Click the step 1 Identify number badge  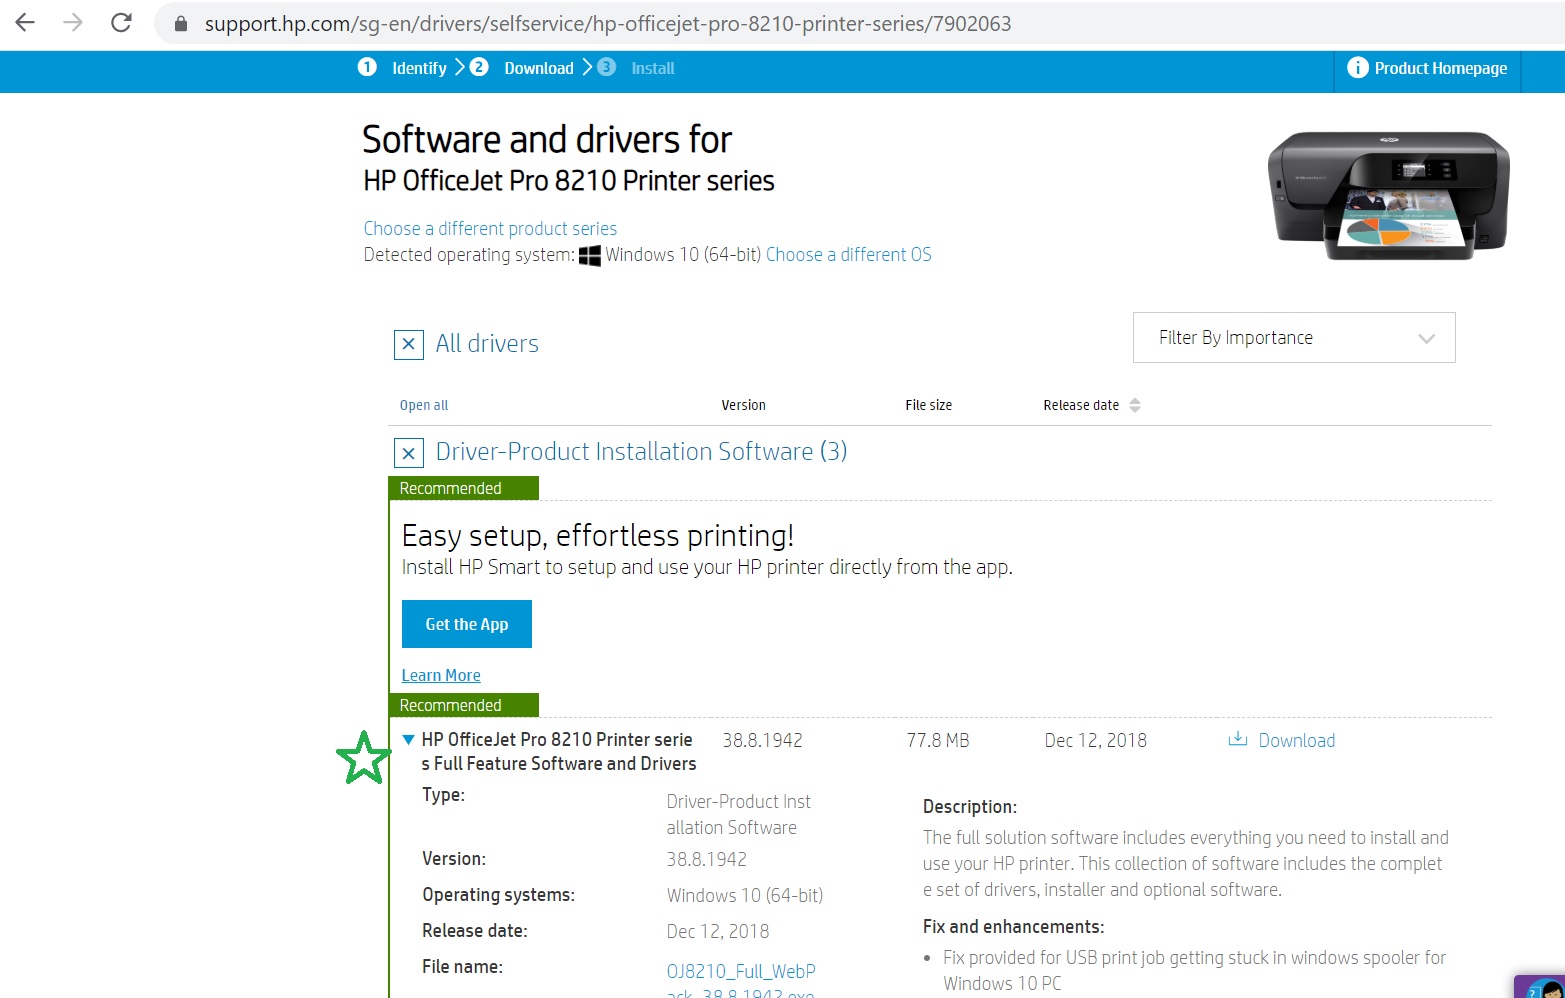coord(367,67)
